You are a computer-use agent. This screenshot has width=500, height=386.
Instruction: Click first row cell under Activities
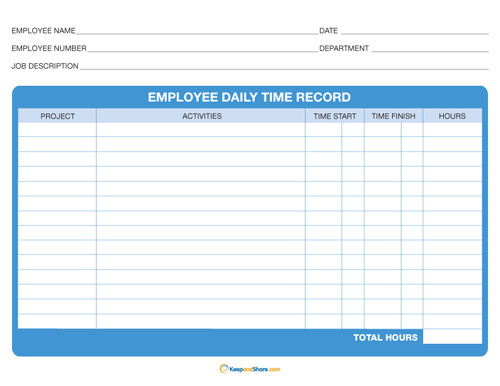pyautogui.click(x=201, y=130)
